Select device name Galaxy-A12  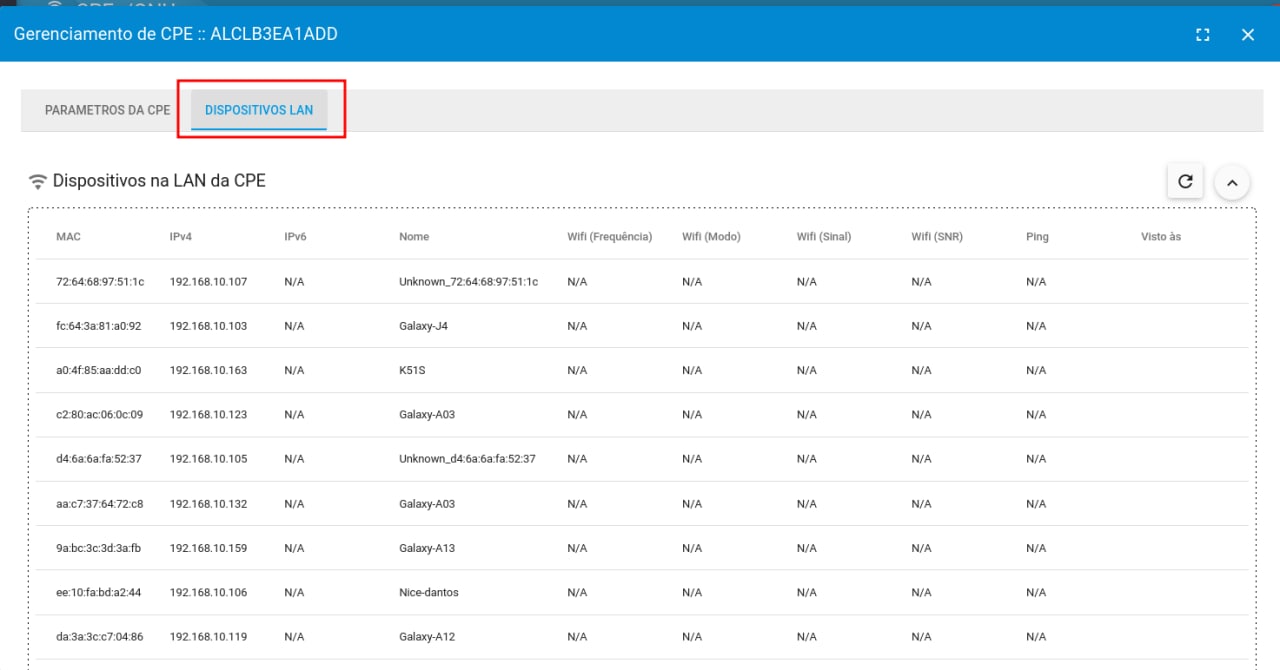(427, 637)
